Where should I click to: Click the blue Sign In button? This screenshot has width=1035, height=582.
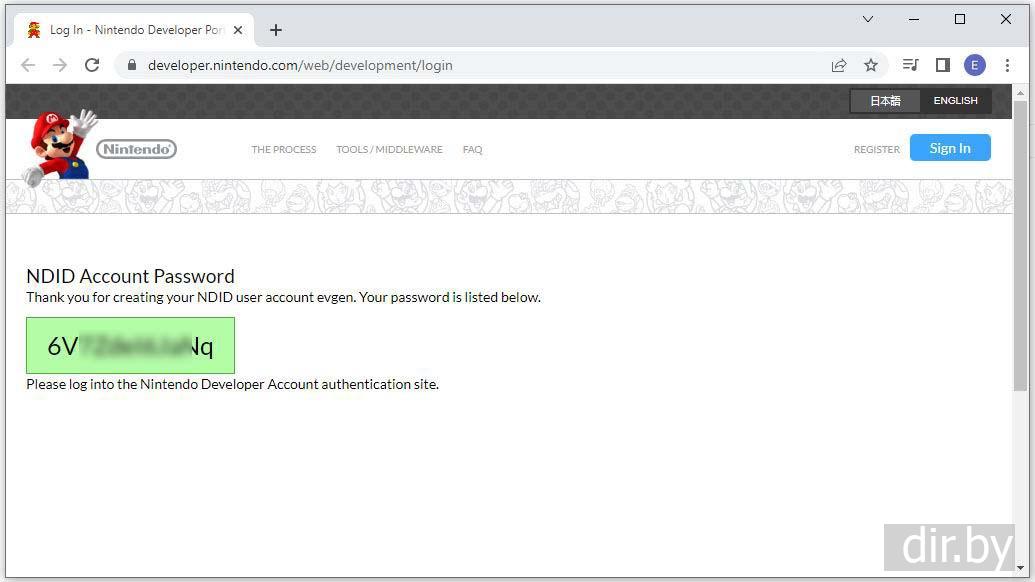click(950, 148)
